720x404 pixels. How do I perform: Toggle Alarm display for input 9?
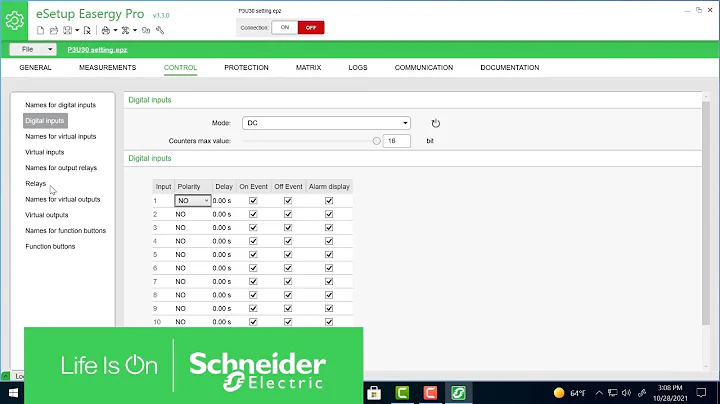tap(329, 309)
